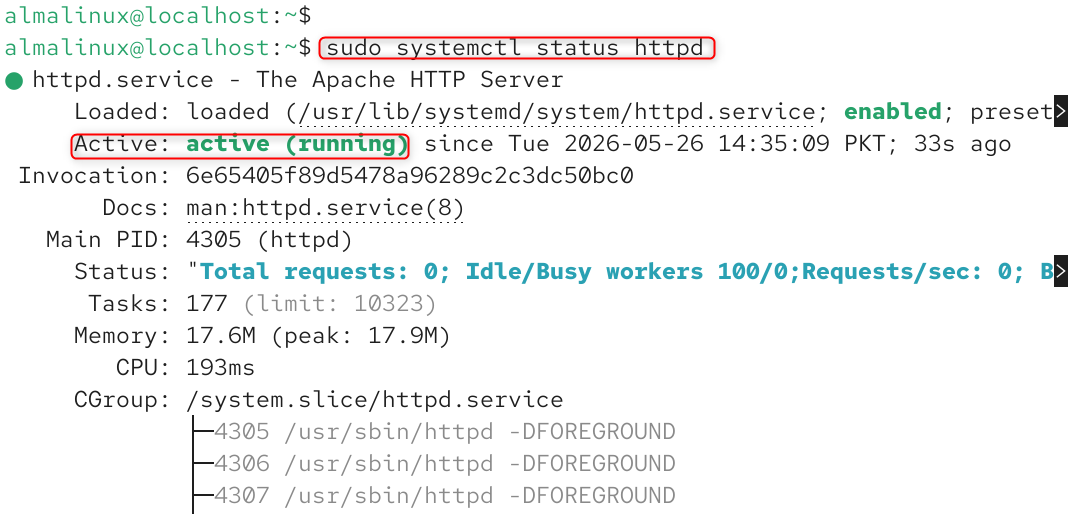Click the process line 4307 /usr/sbin/httpd
Viewport: 1071px width, 514px height.
pos(445,496)
